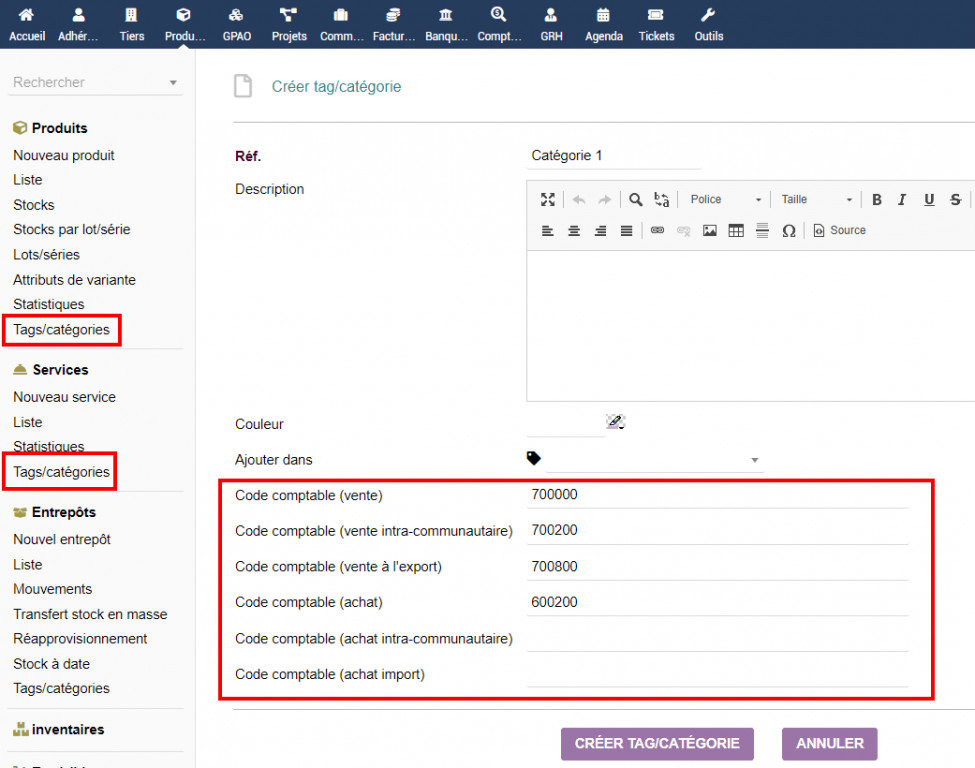Insert an image in the description

tap(710, 231)
